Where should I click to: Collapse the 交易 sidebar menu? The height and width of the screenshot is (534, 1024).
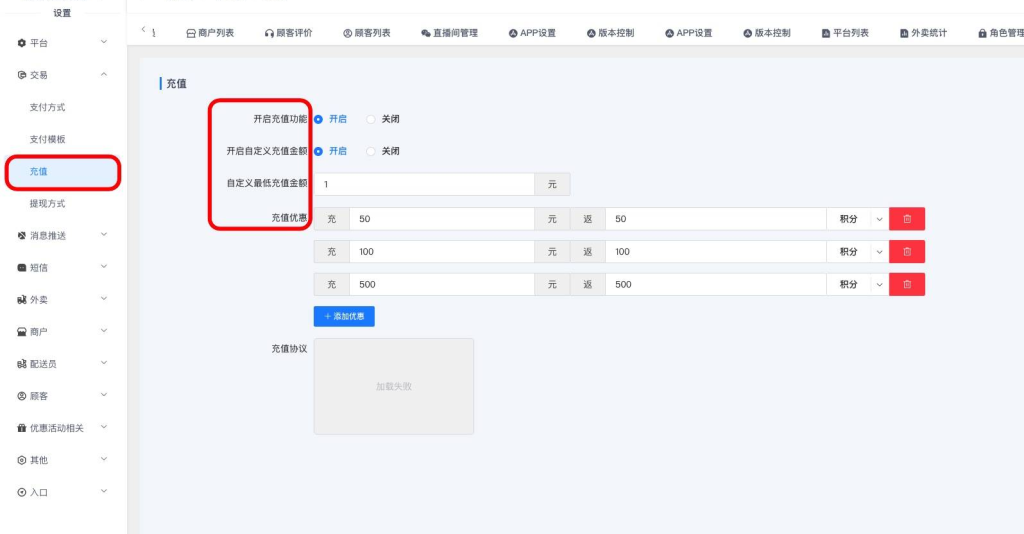click(63, 75)
